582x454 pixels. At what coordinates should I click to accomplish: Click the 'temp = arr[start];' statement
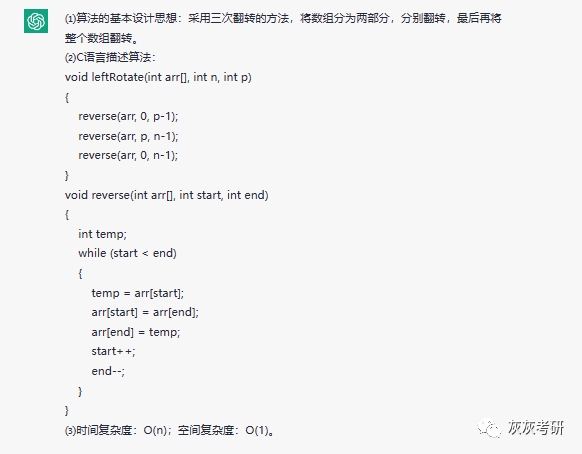point(138,293)
